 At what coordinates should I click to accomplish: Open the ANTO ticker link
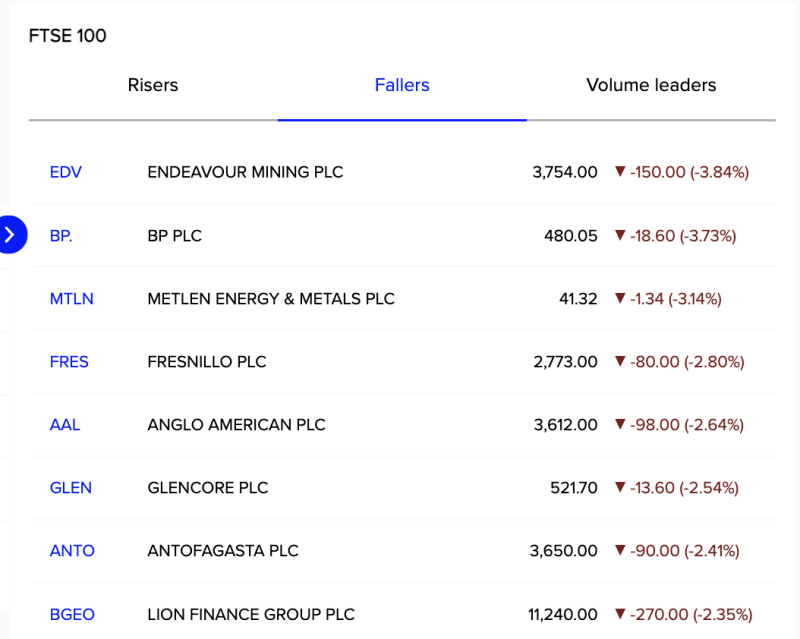tap(72, 551)
